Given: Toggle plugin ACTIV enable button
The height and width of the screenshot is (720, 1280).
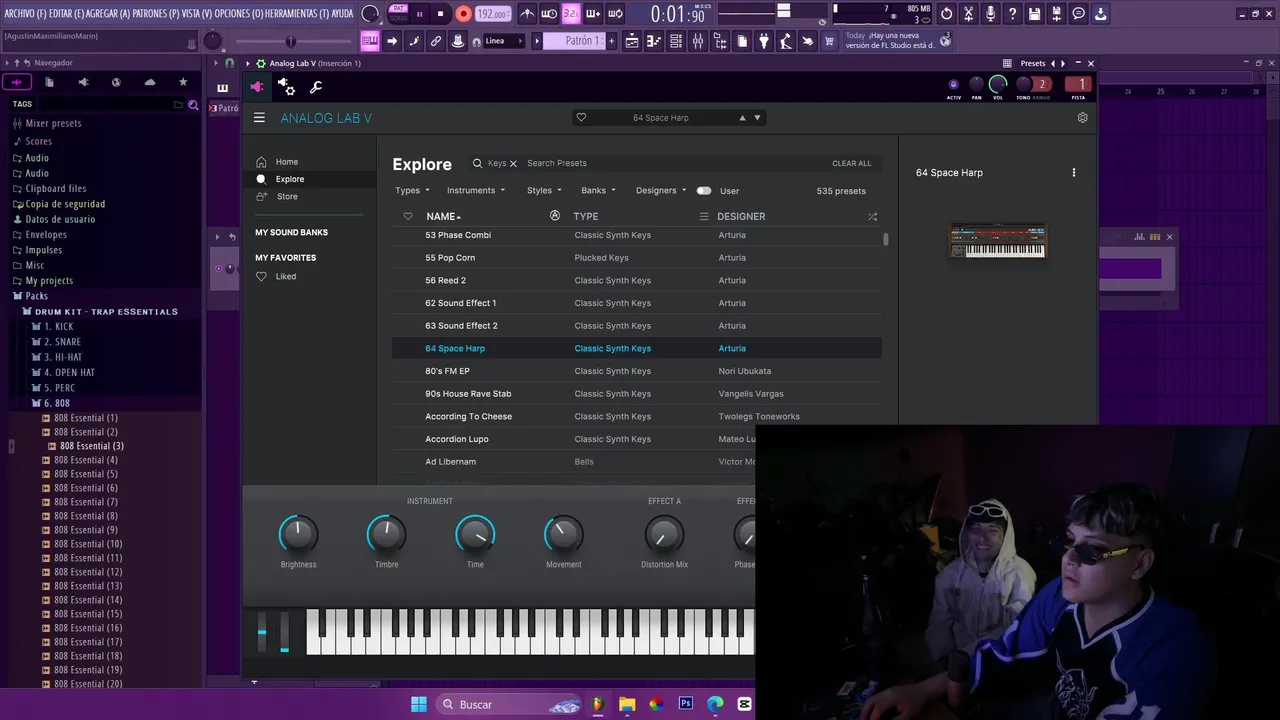Looking at the screenshot, I should 953,85.
